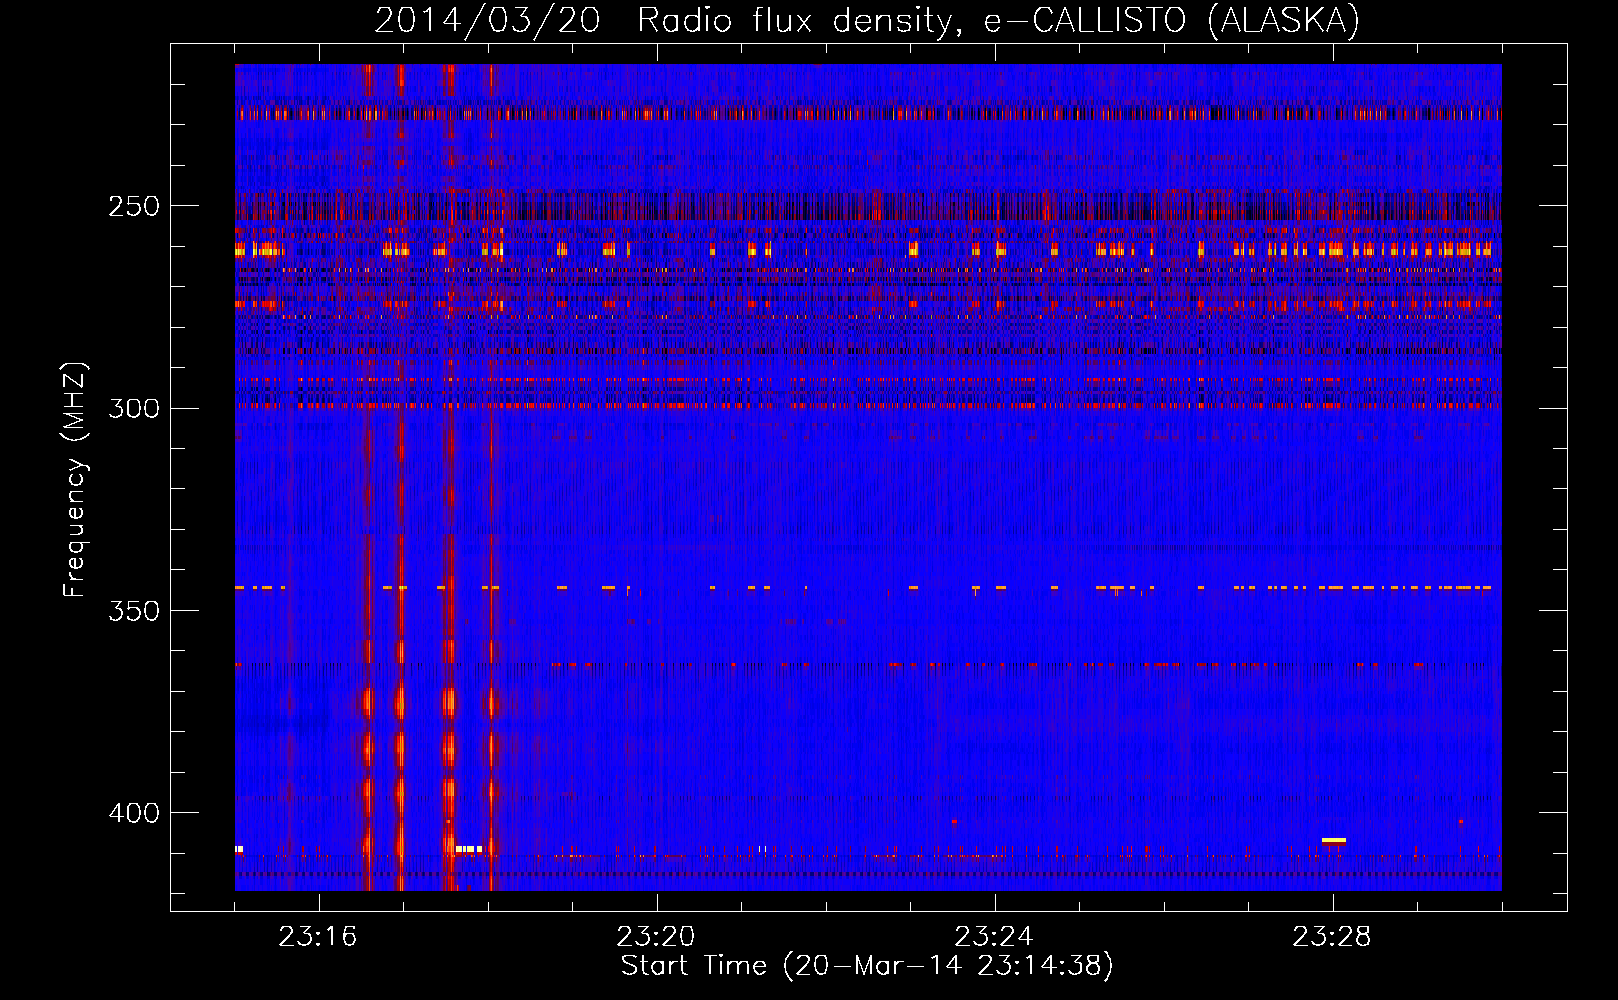Click the 23:28 time tick label

[x=1332, y=937]
